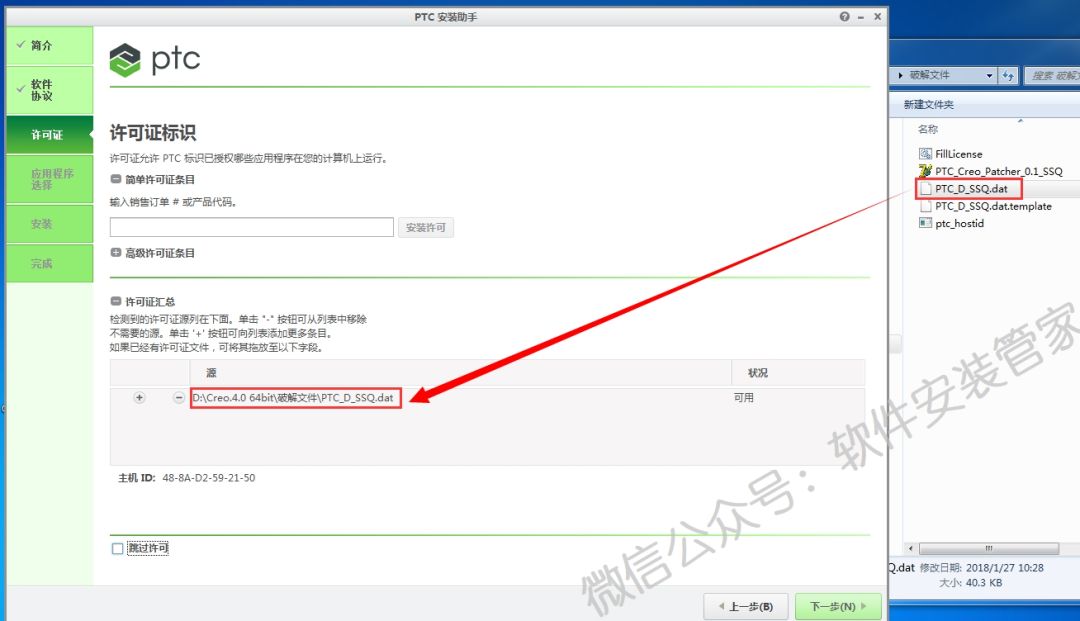Collapse the 简单许可证条目 section

pos(116,180)
